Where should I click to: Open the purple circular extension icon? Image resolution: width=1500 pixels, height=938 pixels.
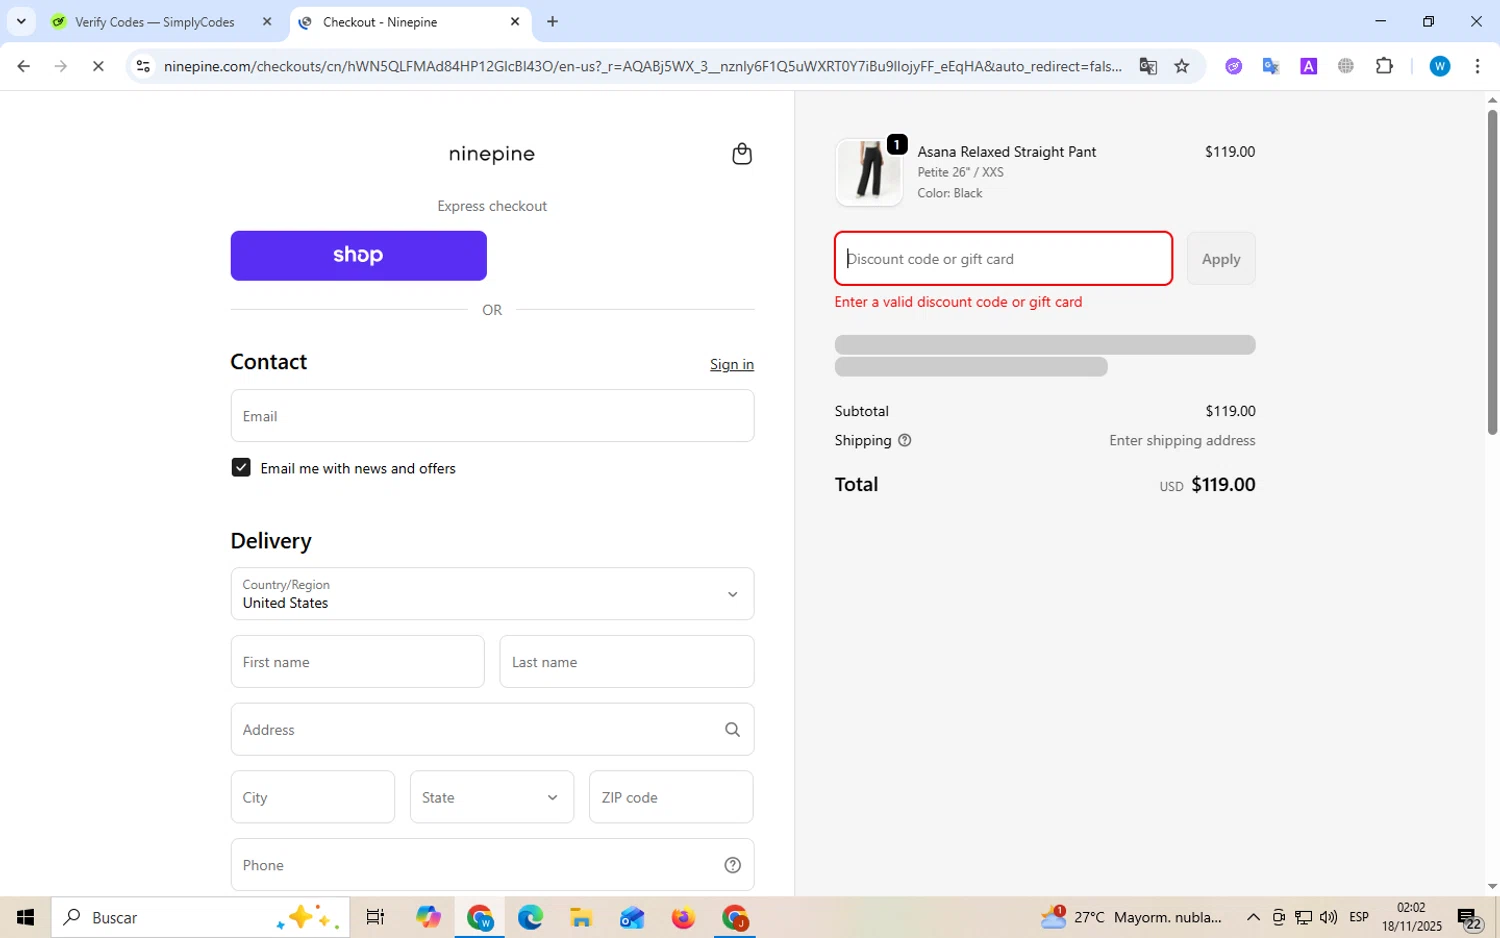[x=1234, y=66]
